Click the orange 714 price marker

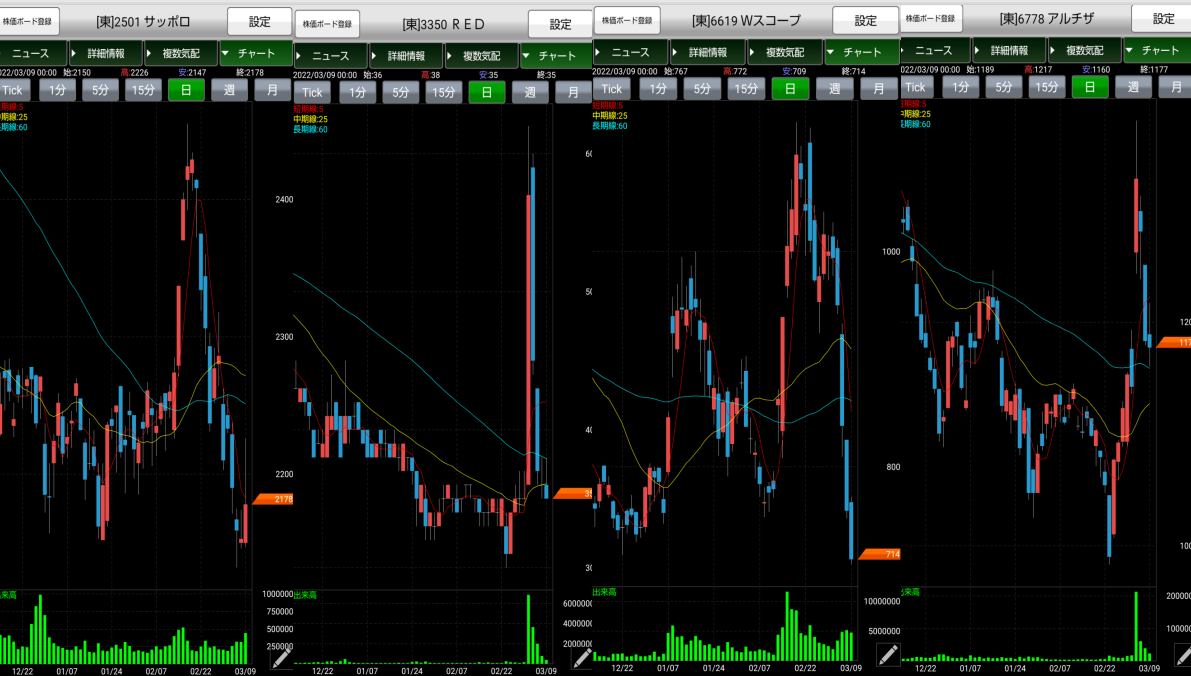tap(880, 554)
